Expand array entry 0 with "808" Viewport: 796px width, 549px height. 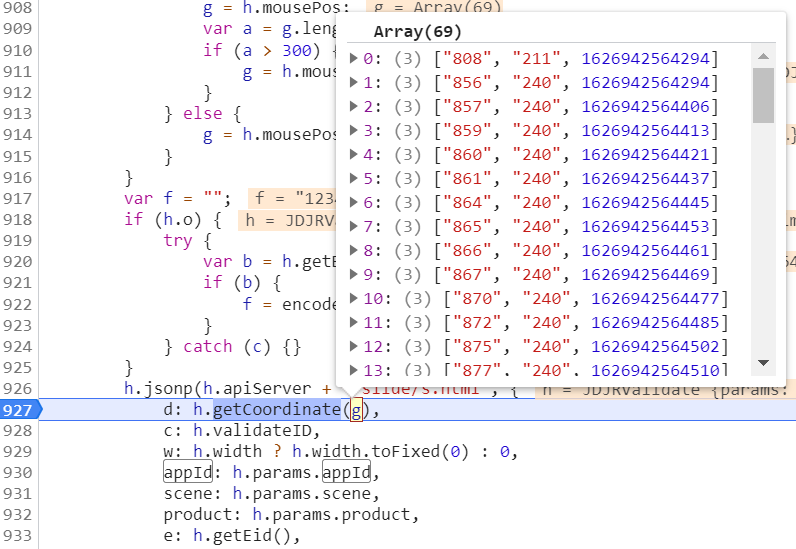(354, 58)
